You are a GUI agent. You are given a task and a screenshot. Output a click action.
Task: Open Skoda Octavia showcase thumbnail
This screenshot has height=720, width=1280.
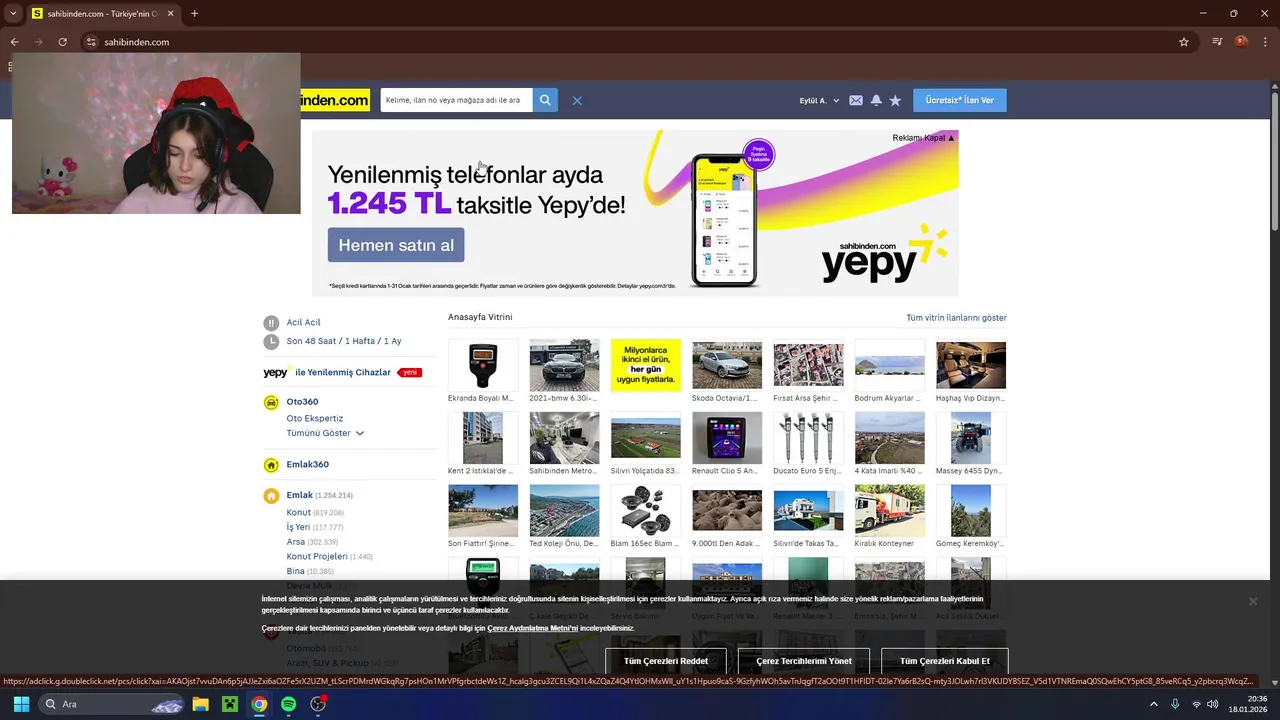727,364
